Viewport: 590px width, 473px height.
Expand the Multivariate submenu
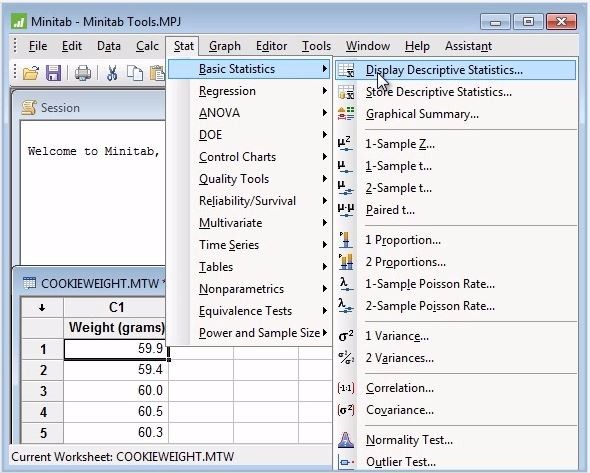(x=249, y=223)
